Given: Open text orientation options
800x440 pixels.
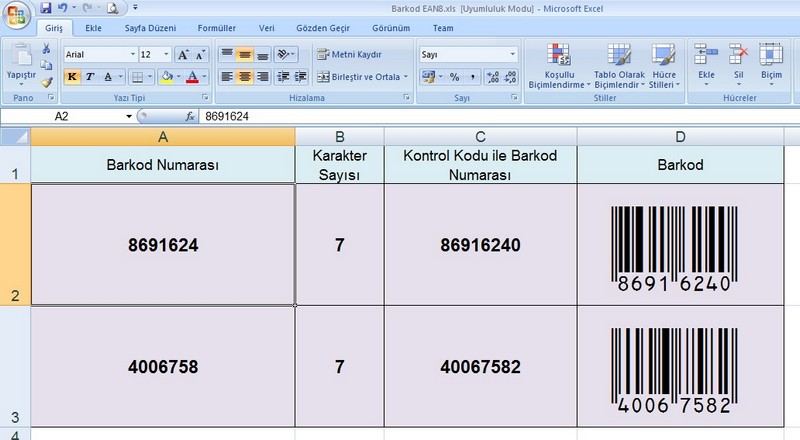Looking at the screenshot, I should [x=285, y=54].
